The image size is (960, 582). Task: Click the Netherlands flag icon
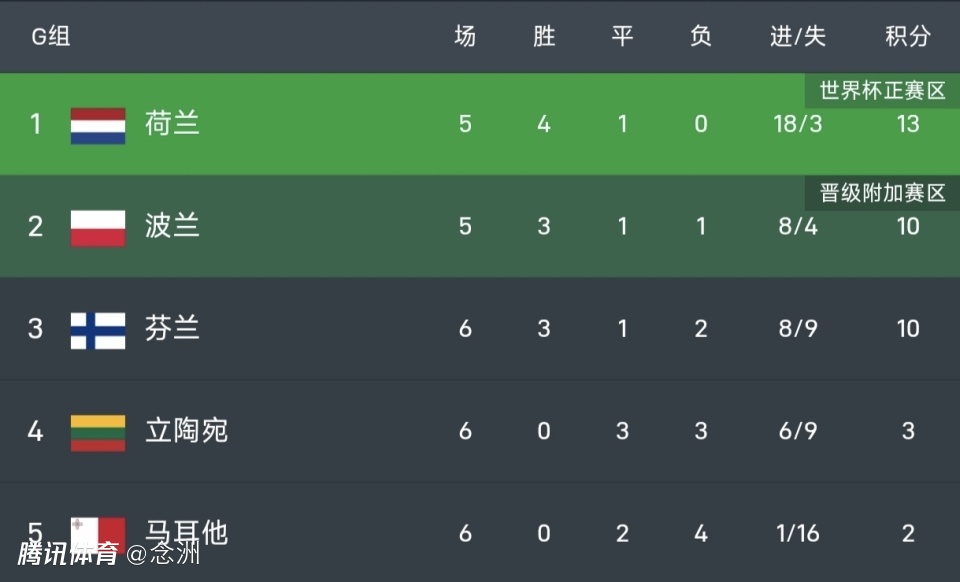98,125
